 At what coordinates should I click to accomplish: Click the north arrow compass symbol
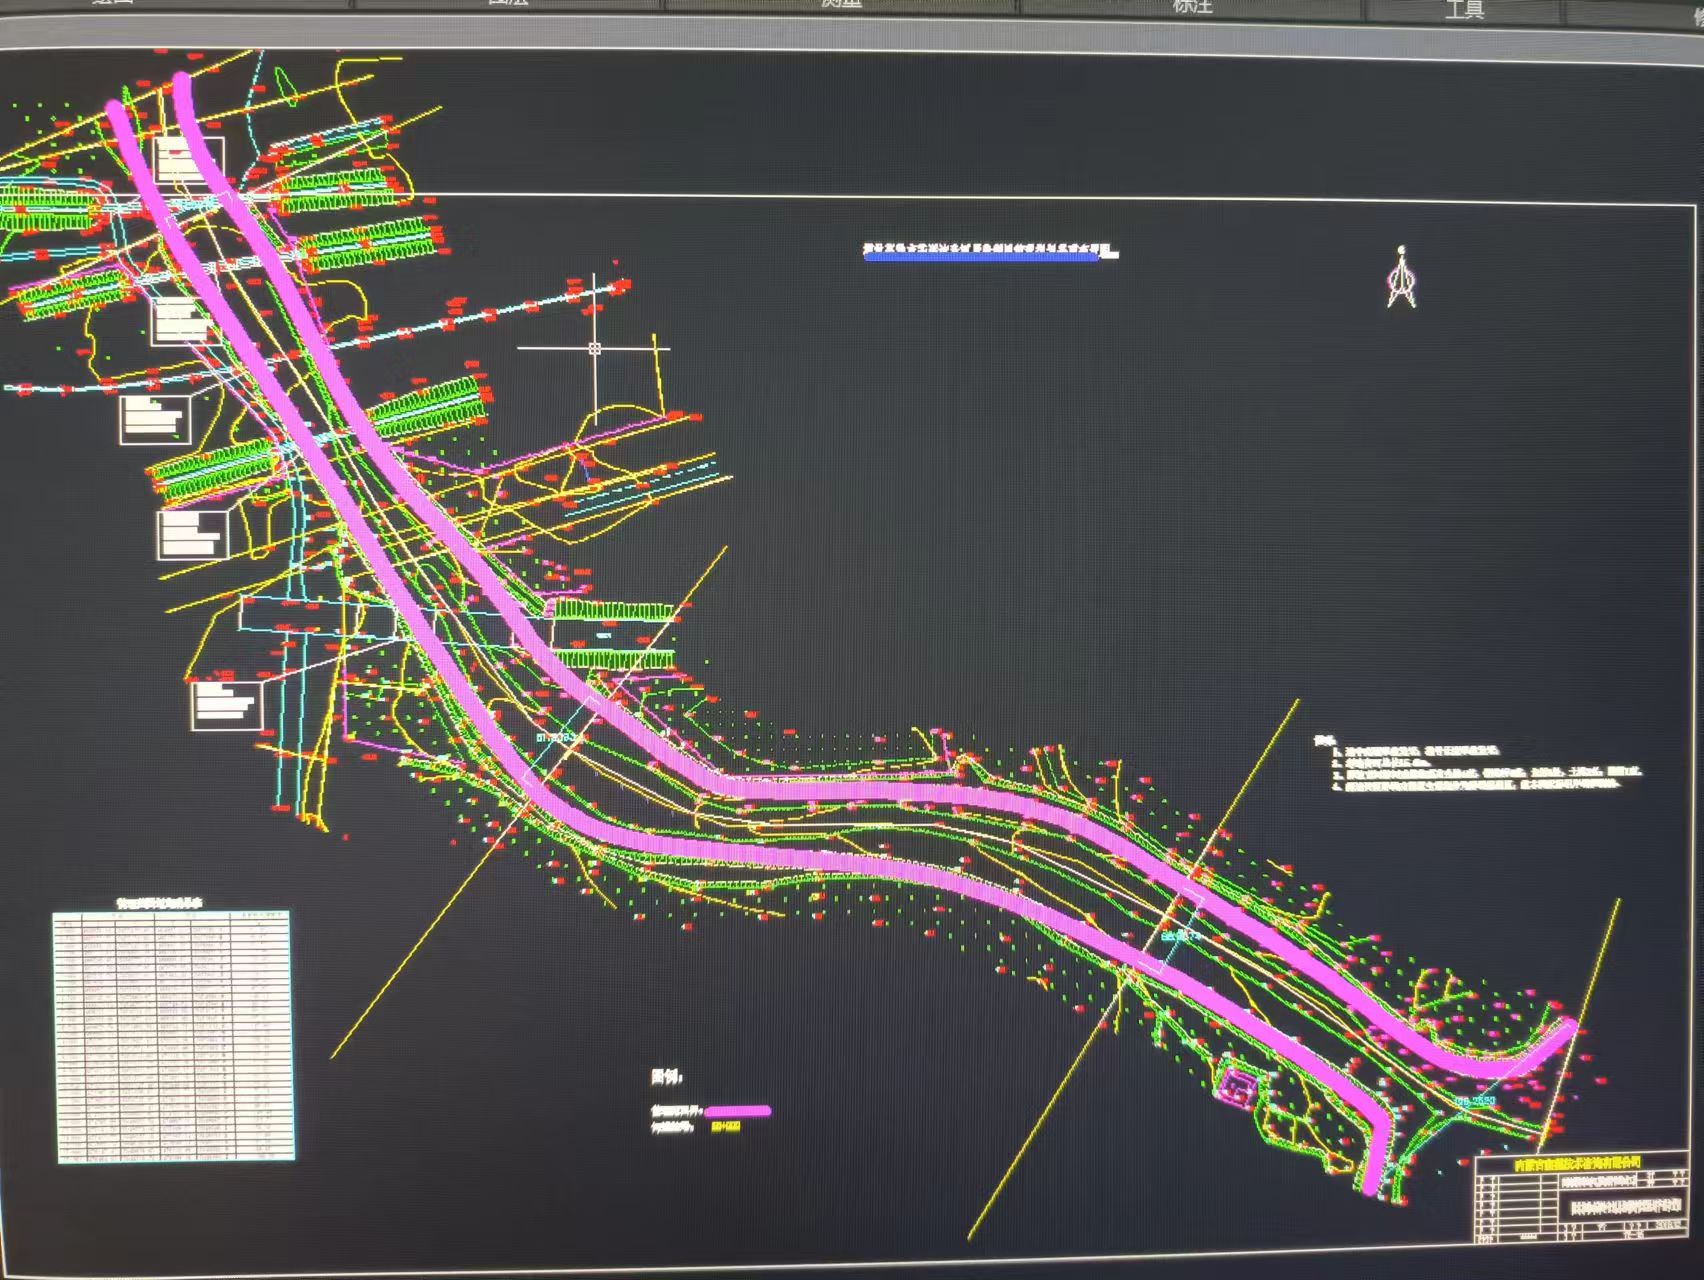(1401, 279)
